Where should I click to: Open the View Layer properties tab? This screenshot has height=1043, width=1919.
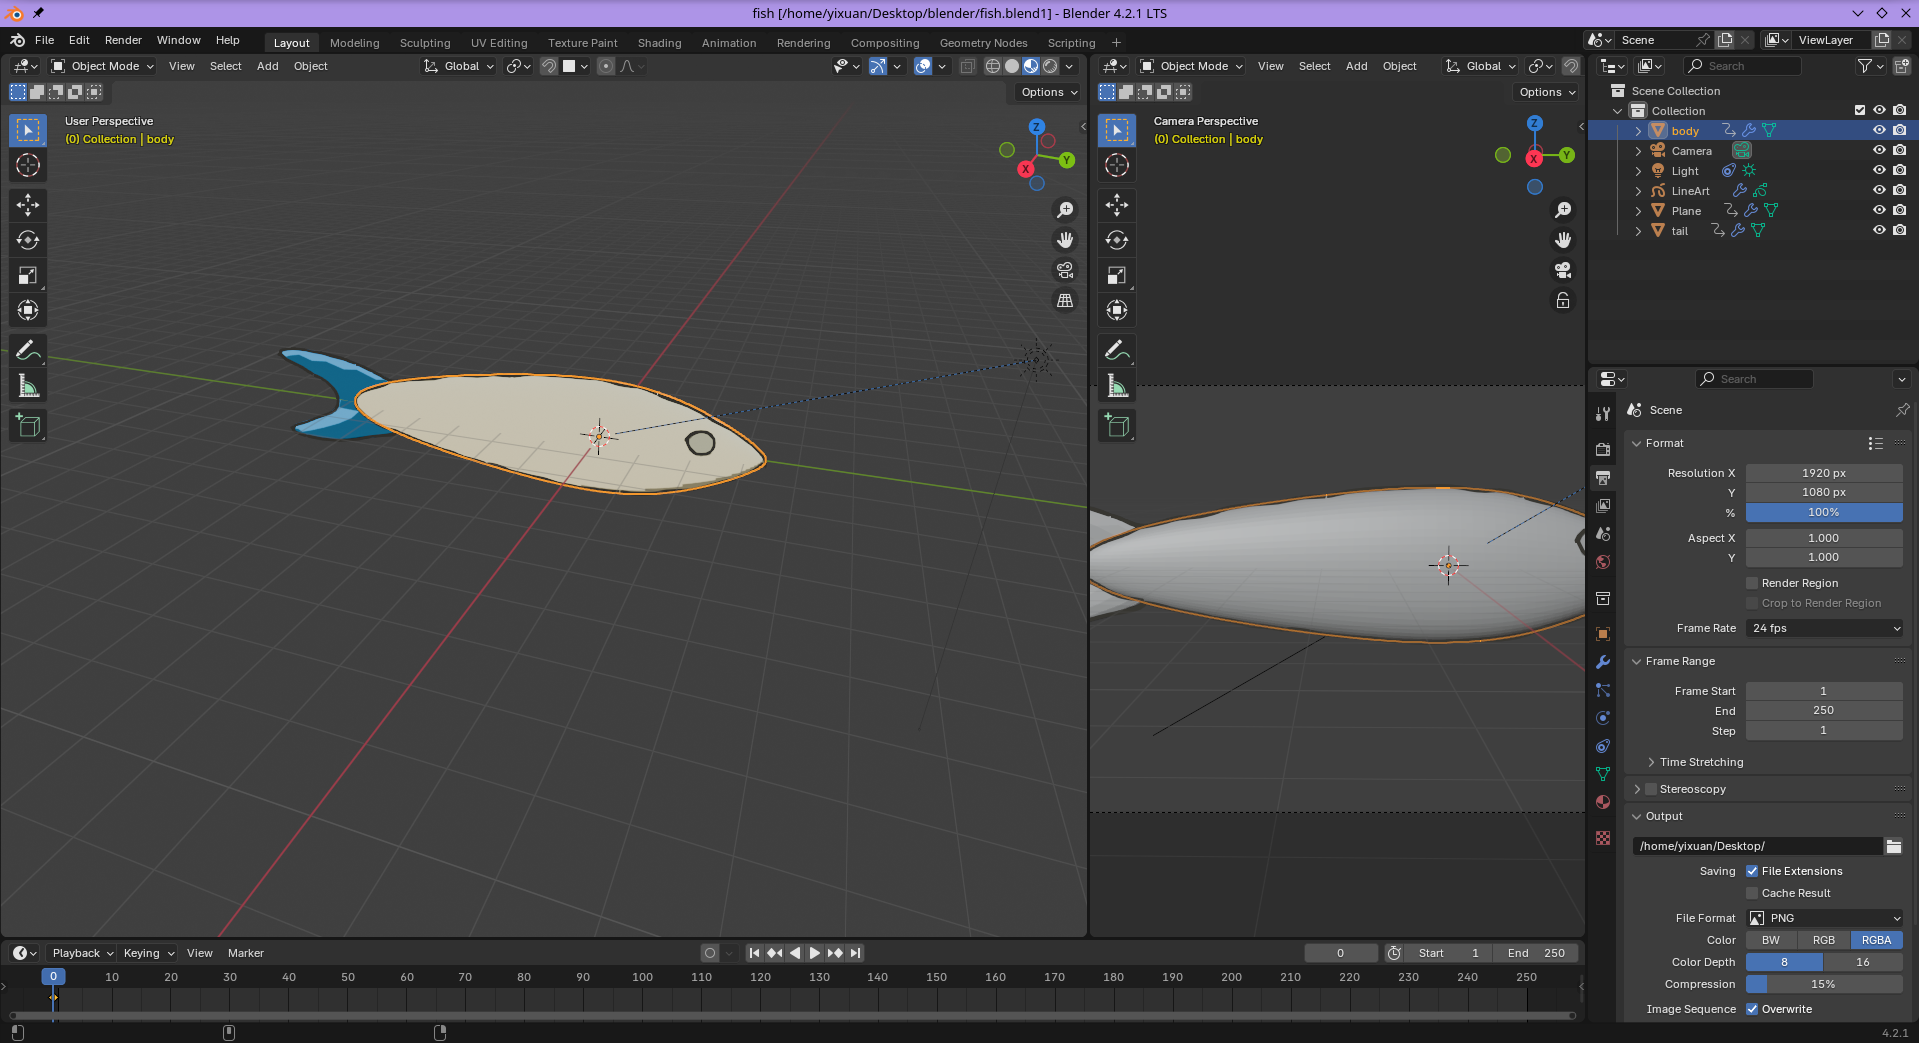tap(1603, 505)
